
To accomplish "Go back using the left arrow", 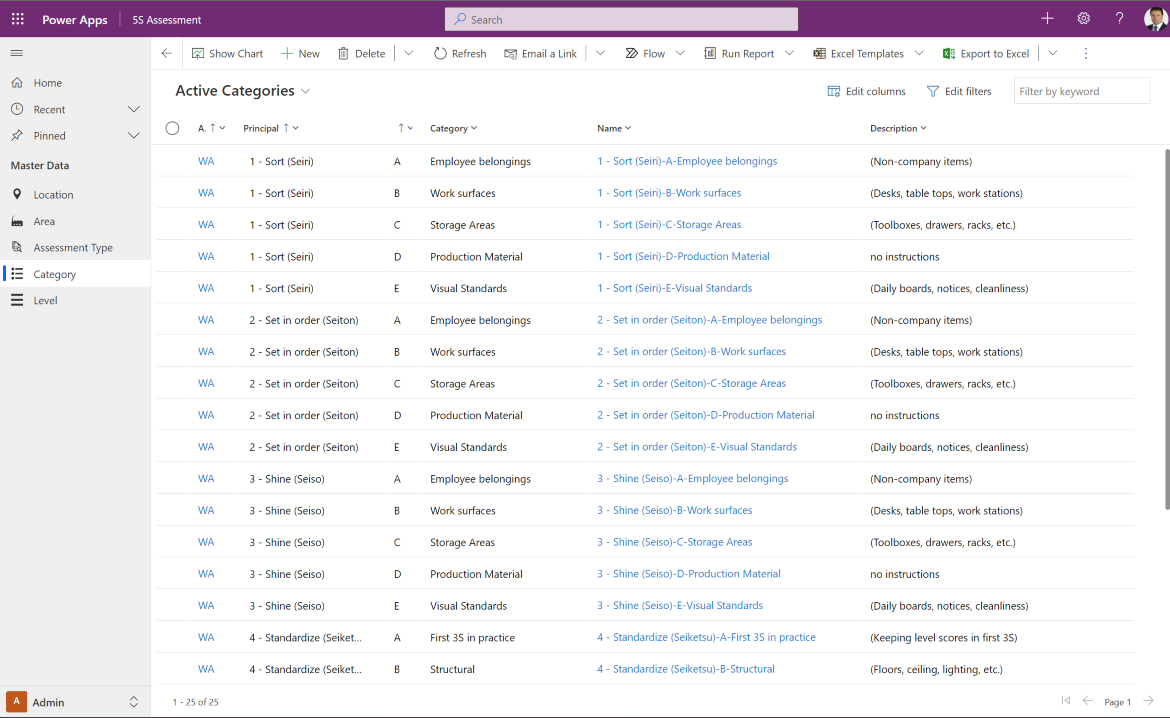I will point(166,54).
